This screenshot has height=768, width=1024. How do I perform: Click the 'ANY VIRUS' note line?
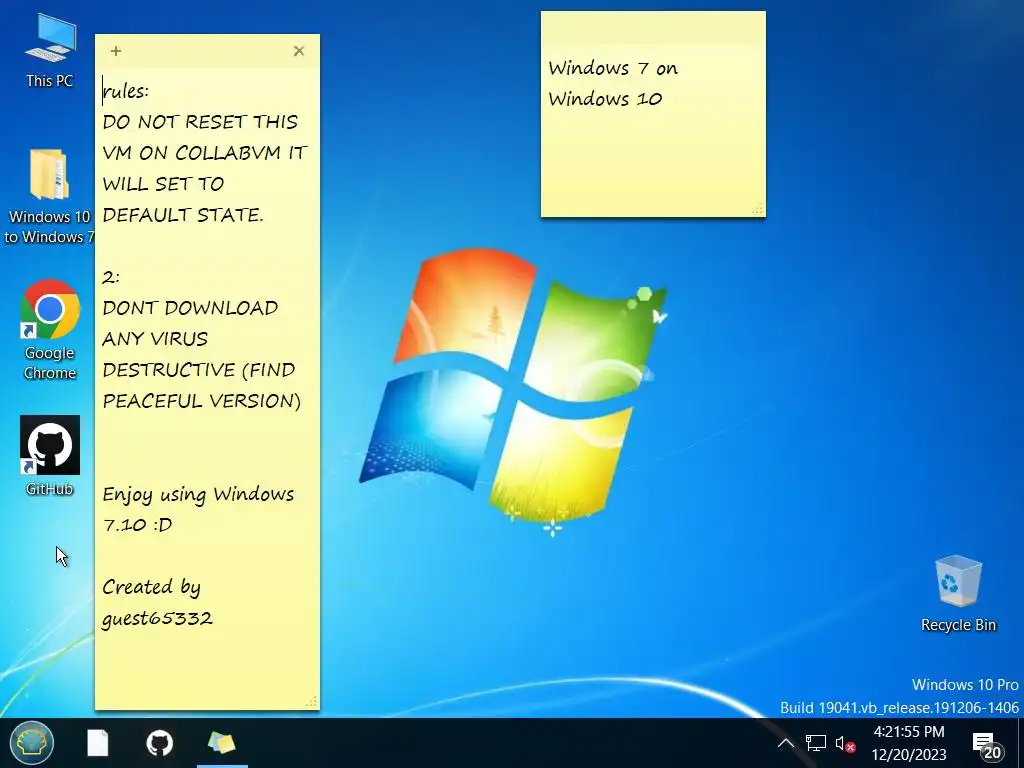[155, 339]
